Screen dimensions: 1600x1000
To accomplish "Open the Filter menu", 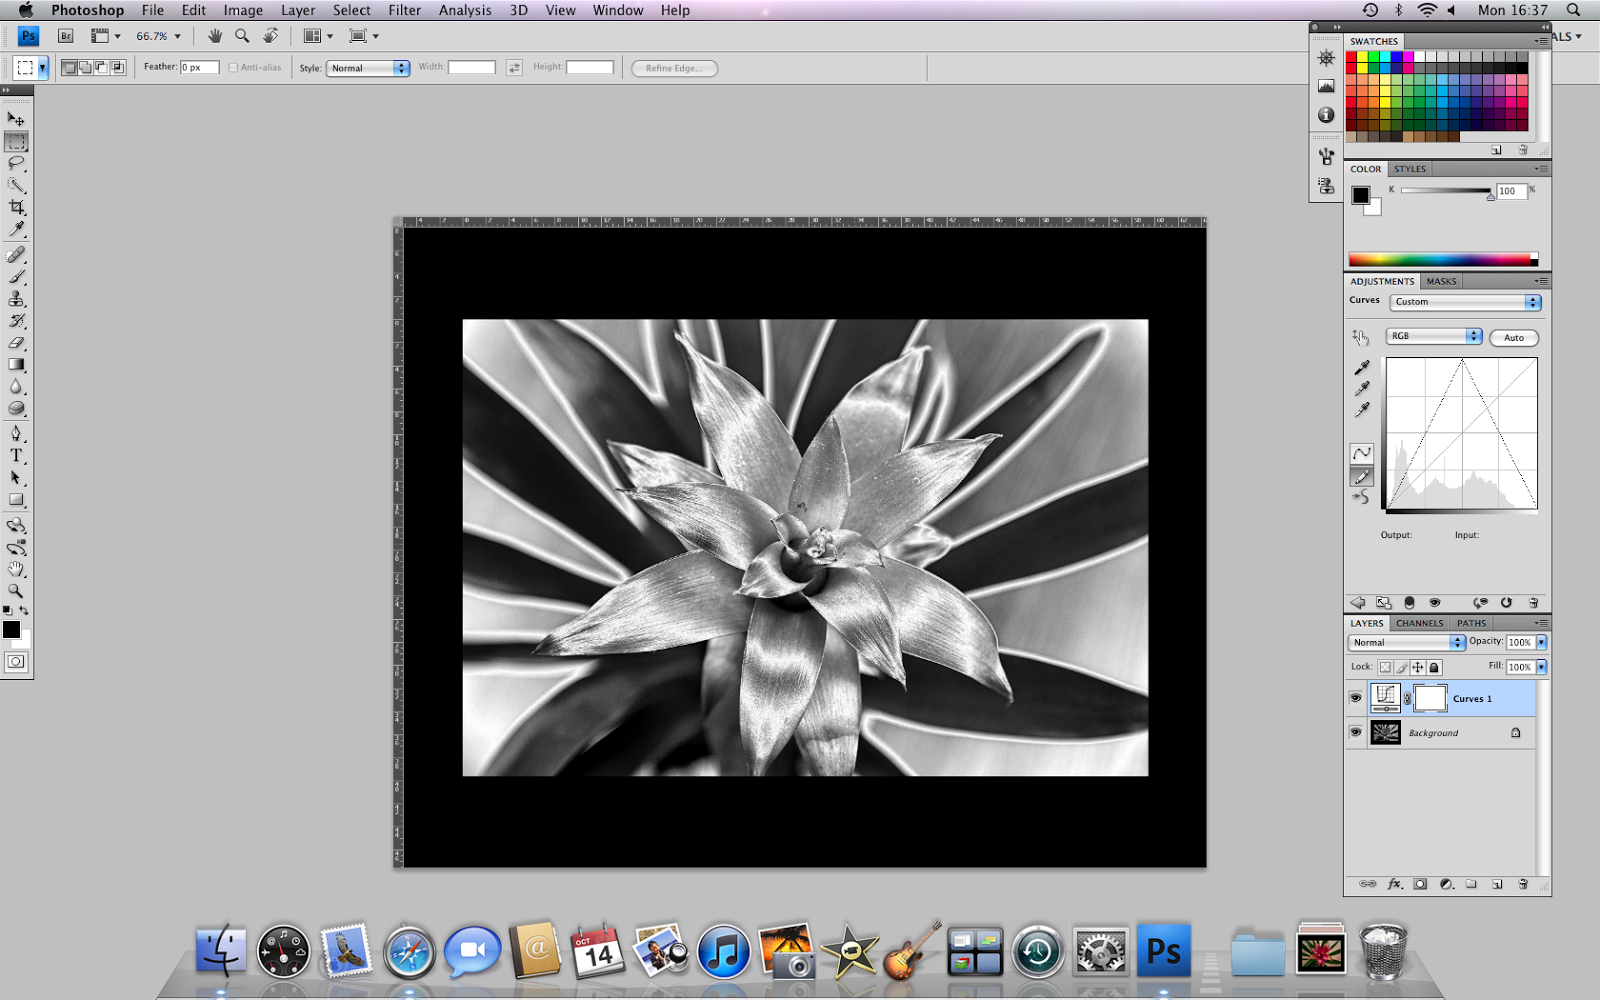I will (x=404, y=10).
